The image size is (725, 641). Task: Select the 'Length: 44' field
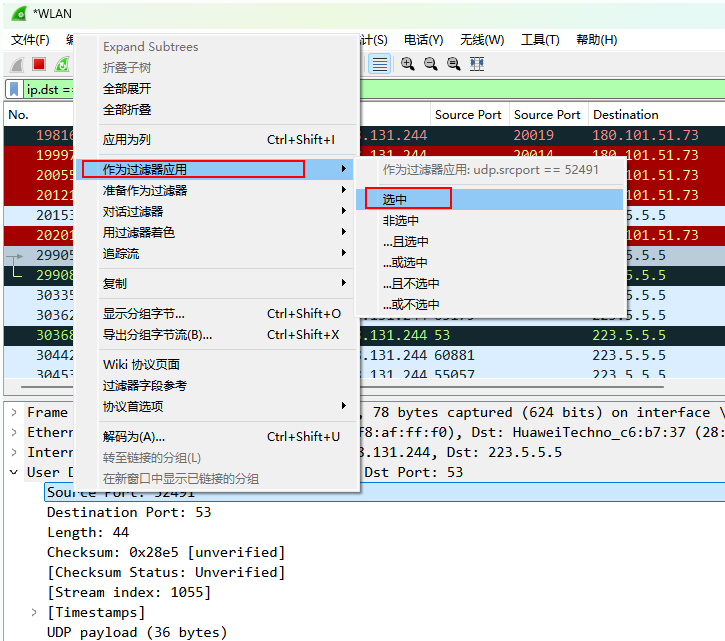[88, 532]
